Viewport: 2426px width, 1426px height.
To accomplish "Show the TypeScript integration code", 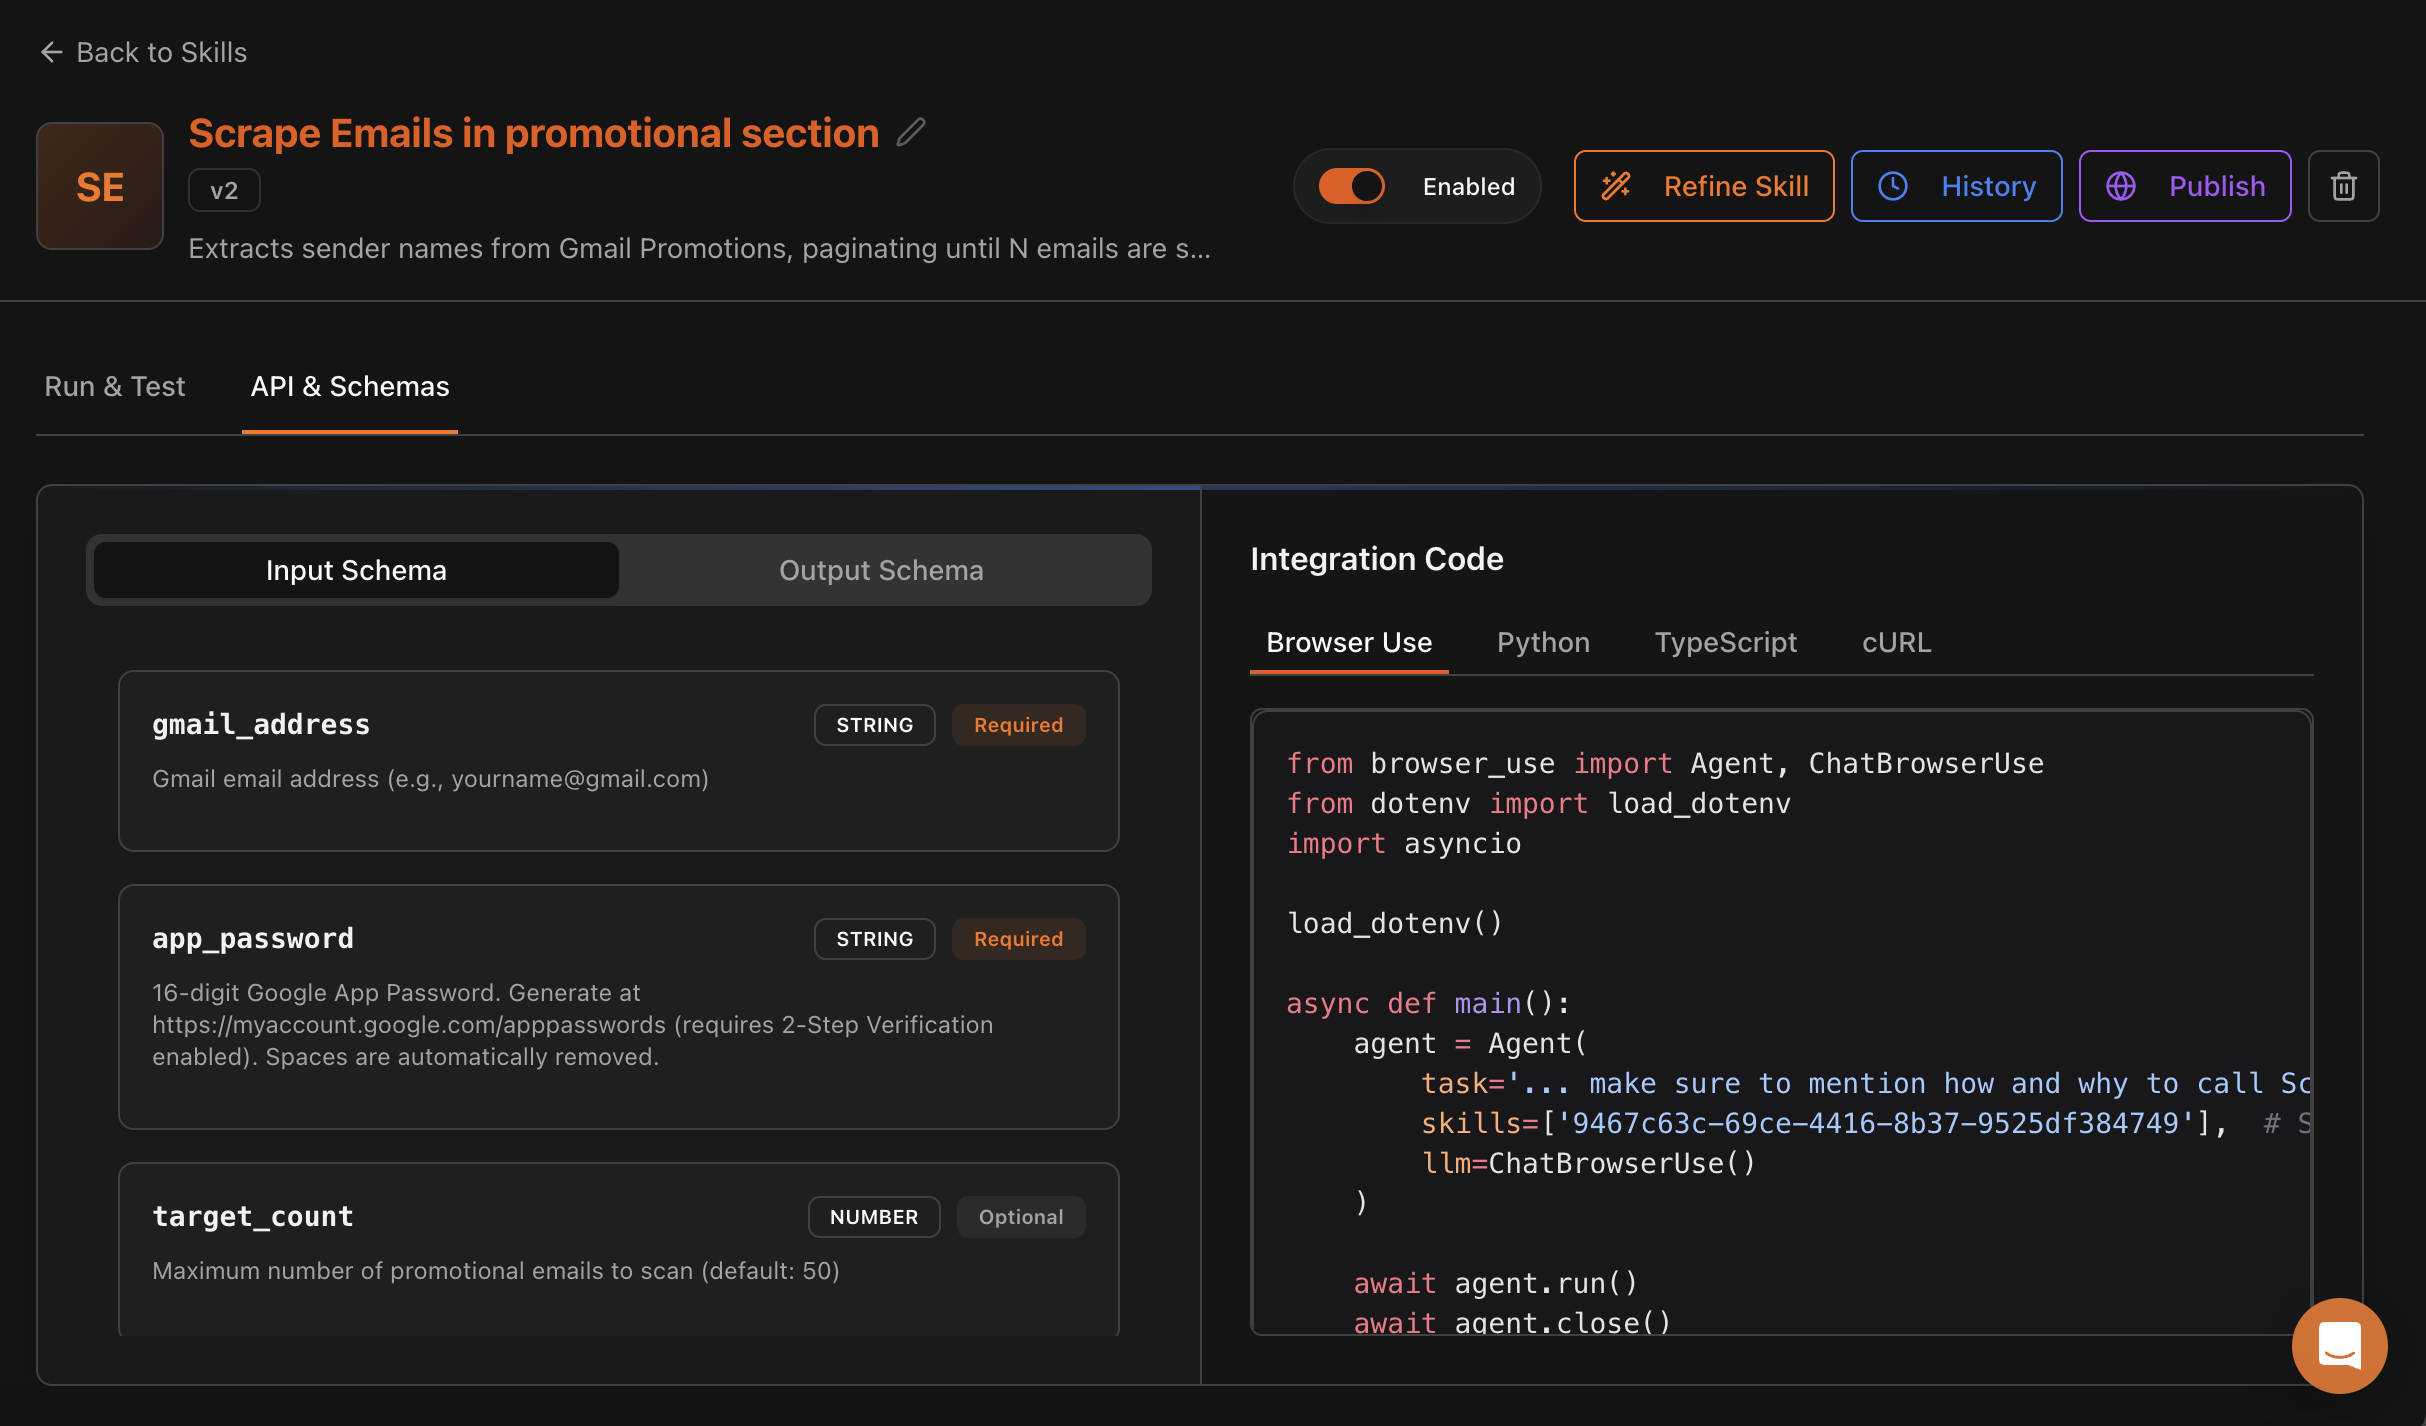I will point(1725,642).
